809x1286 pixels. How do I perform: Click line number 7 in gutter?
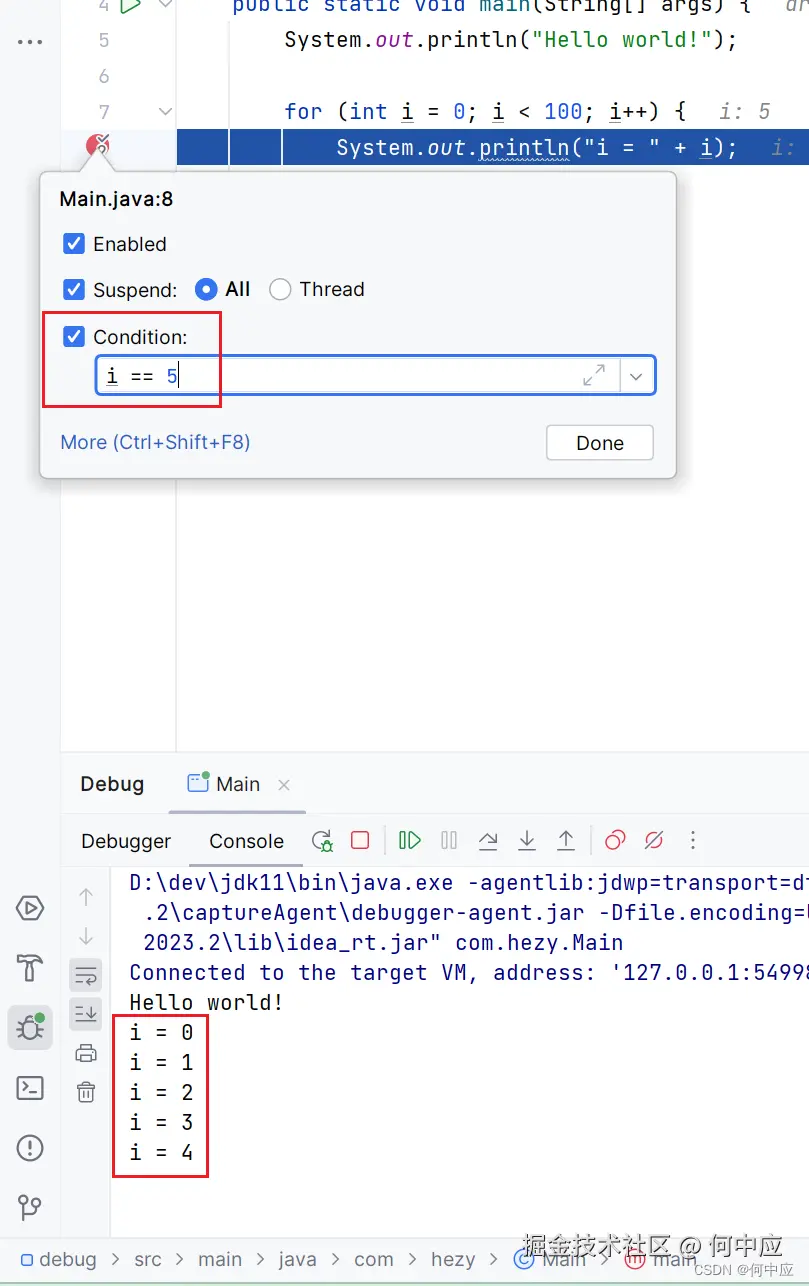coord(105,112)
